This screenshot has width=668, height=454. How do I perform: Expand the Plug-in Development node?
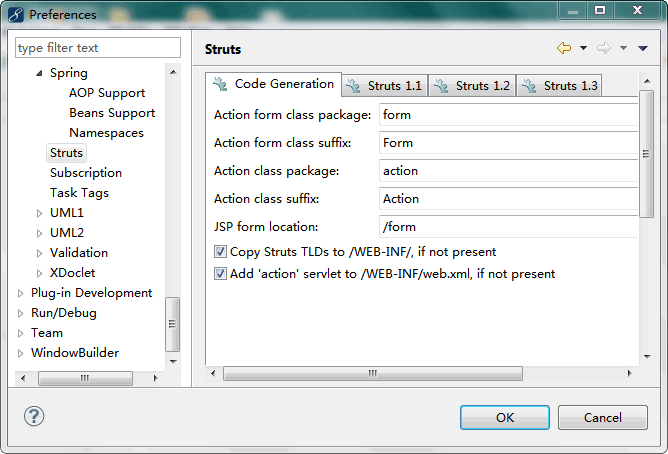tap(20, 293)
